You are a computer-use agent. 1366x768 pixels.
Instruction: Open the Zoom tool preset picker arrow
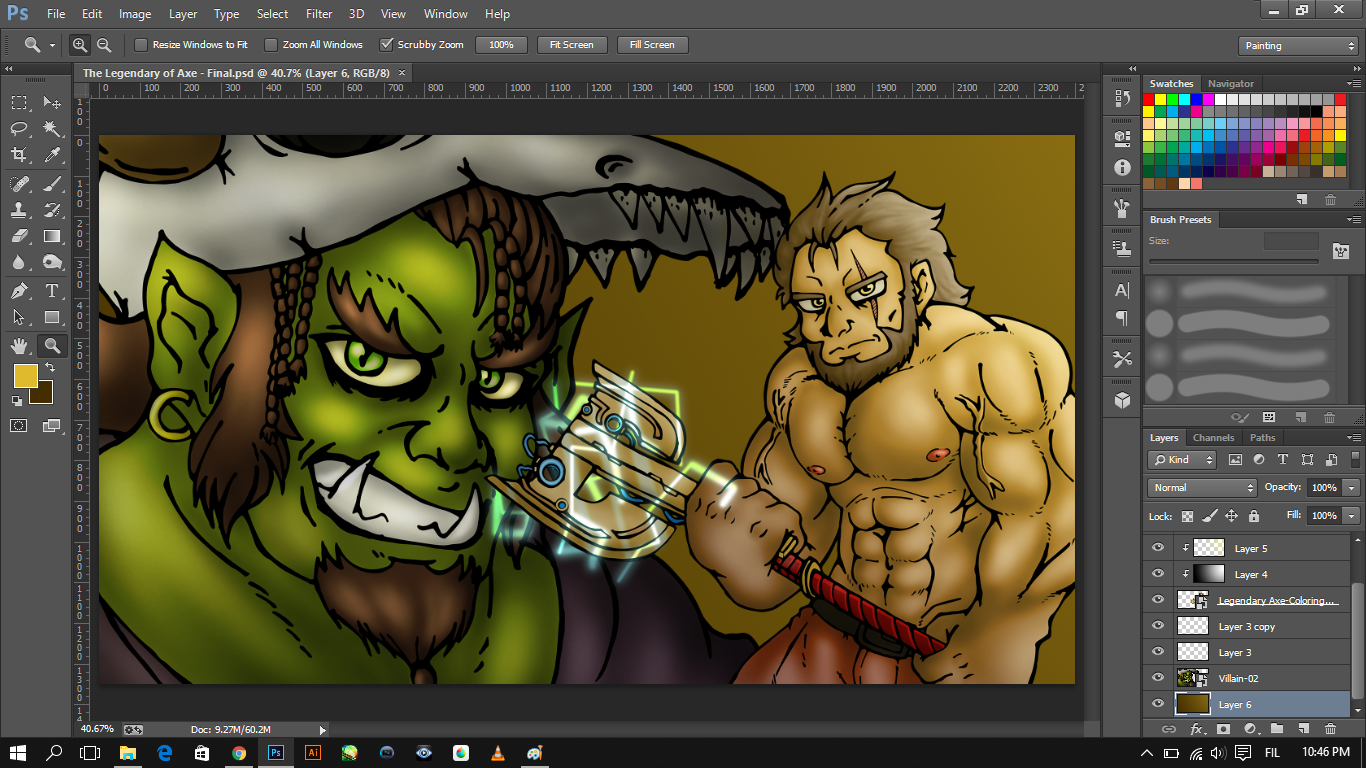[x=52, y=46]
